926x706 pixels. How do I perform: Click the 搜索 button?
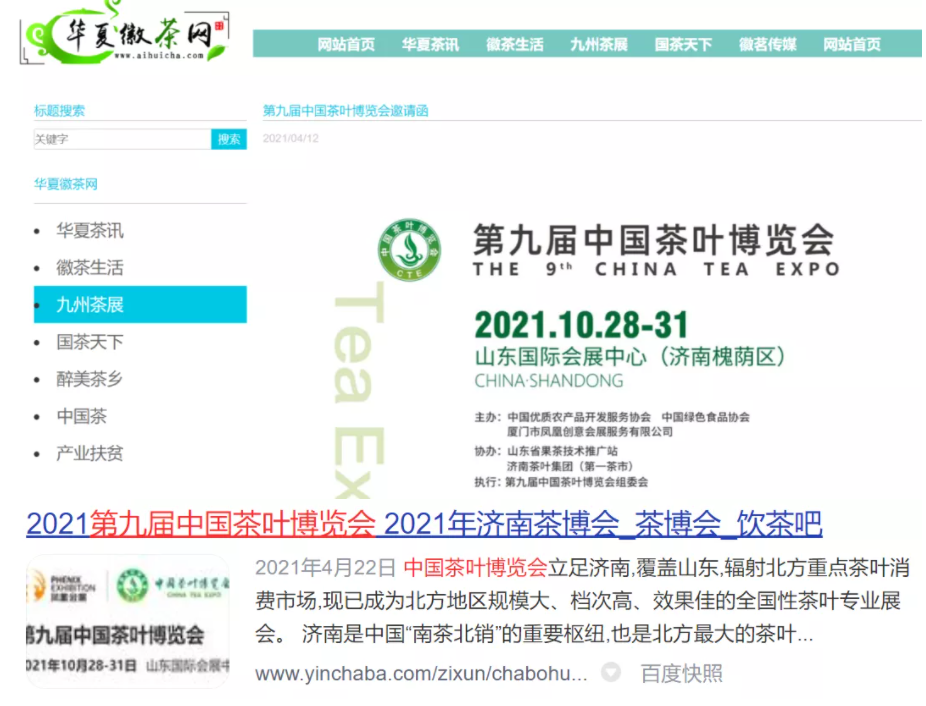pyautogui.click(x=229, y=139)
